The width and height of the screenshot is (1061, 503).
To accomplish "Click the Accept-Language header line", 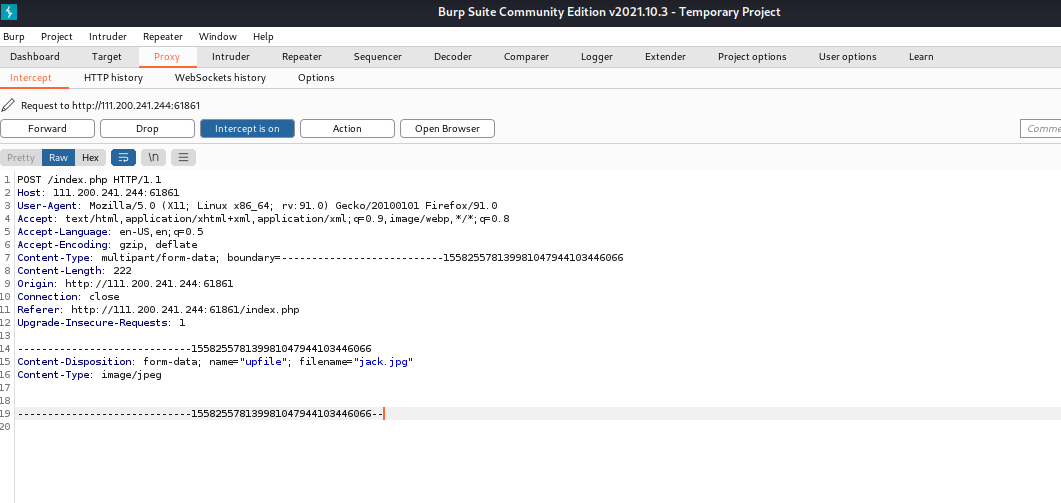I will click(110, 232).
